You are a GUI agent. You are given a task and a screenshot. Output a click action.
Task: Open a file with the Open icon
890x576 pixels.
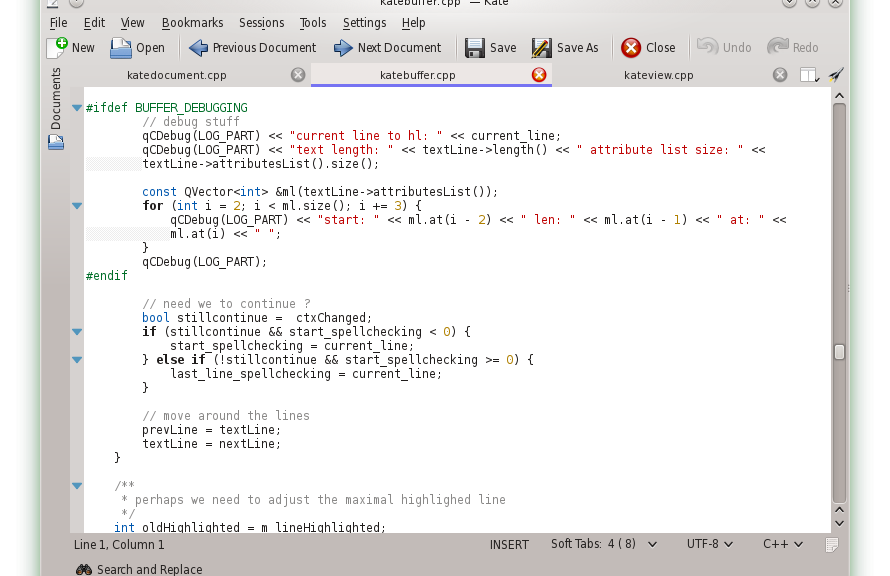pos(121,47)
